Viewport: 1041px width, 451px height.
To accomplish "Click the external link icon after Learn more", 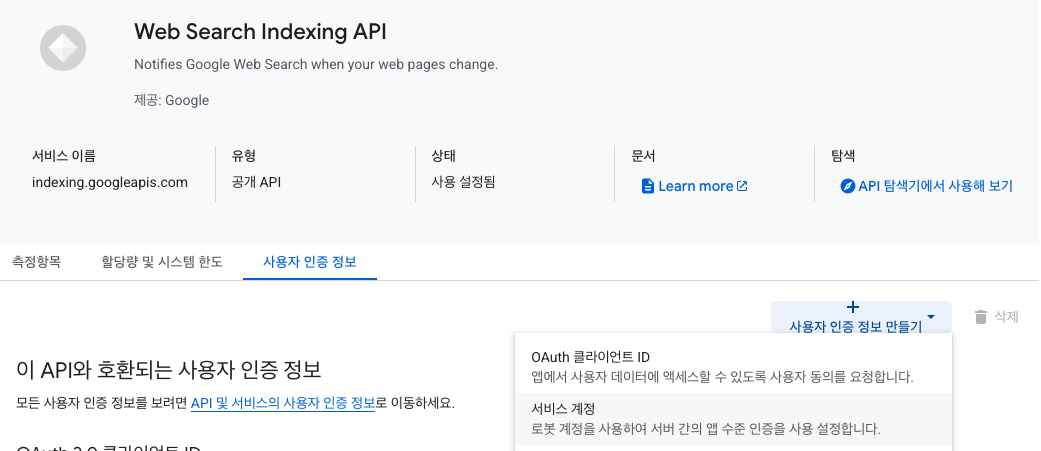I will point(742,187).
